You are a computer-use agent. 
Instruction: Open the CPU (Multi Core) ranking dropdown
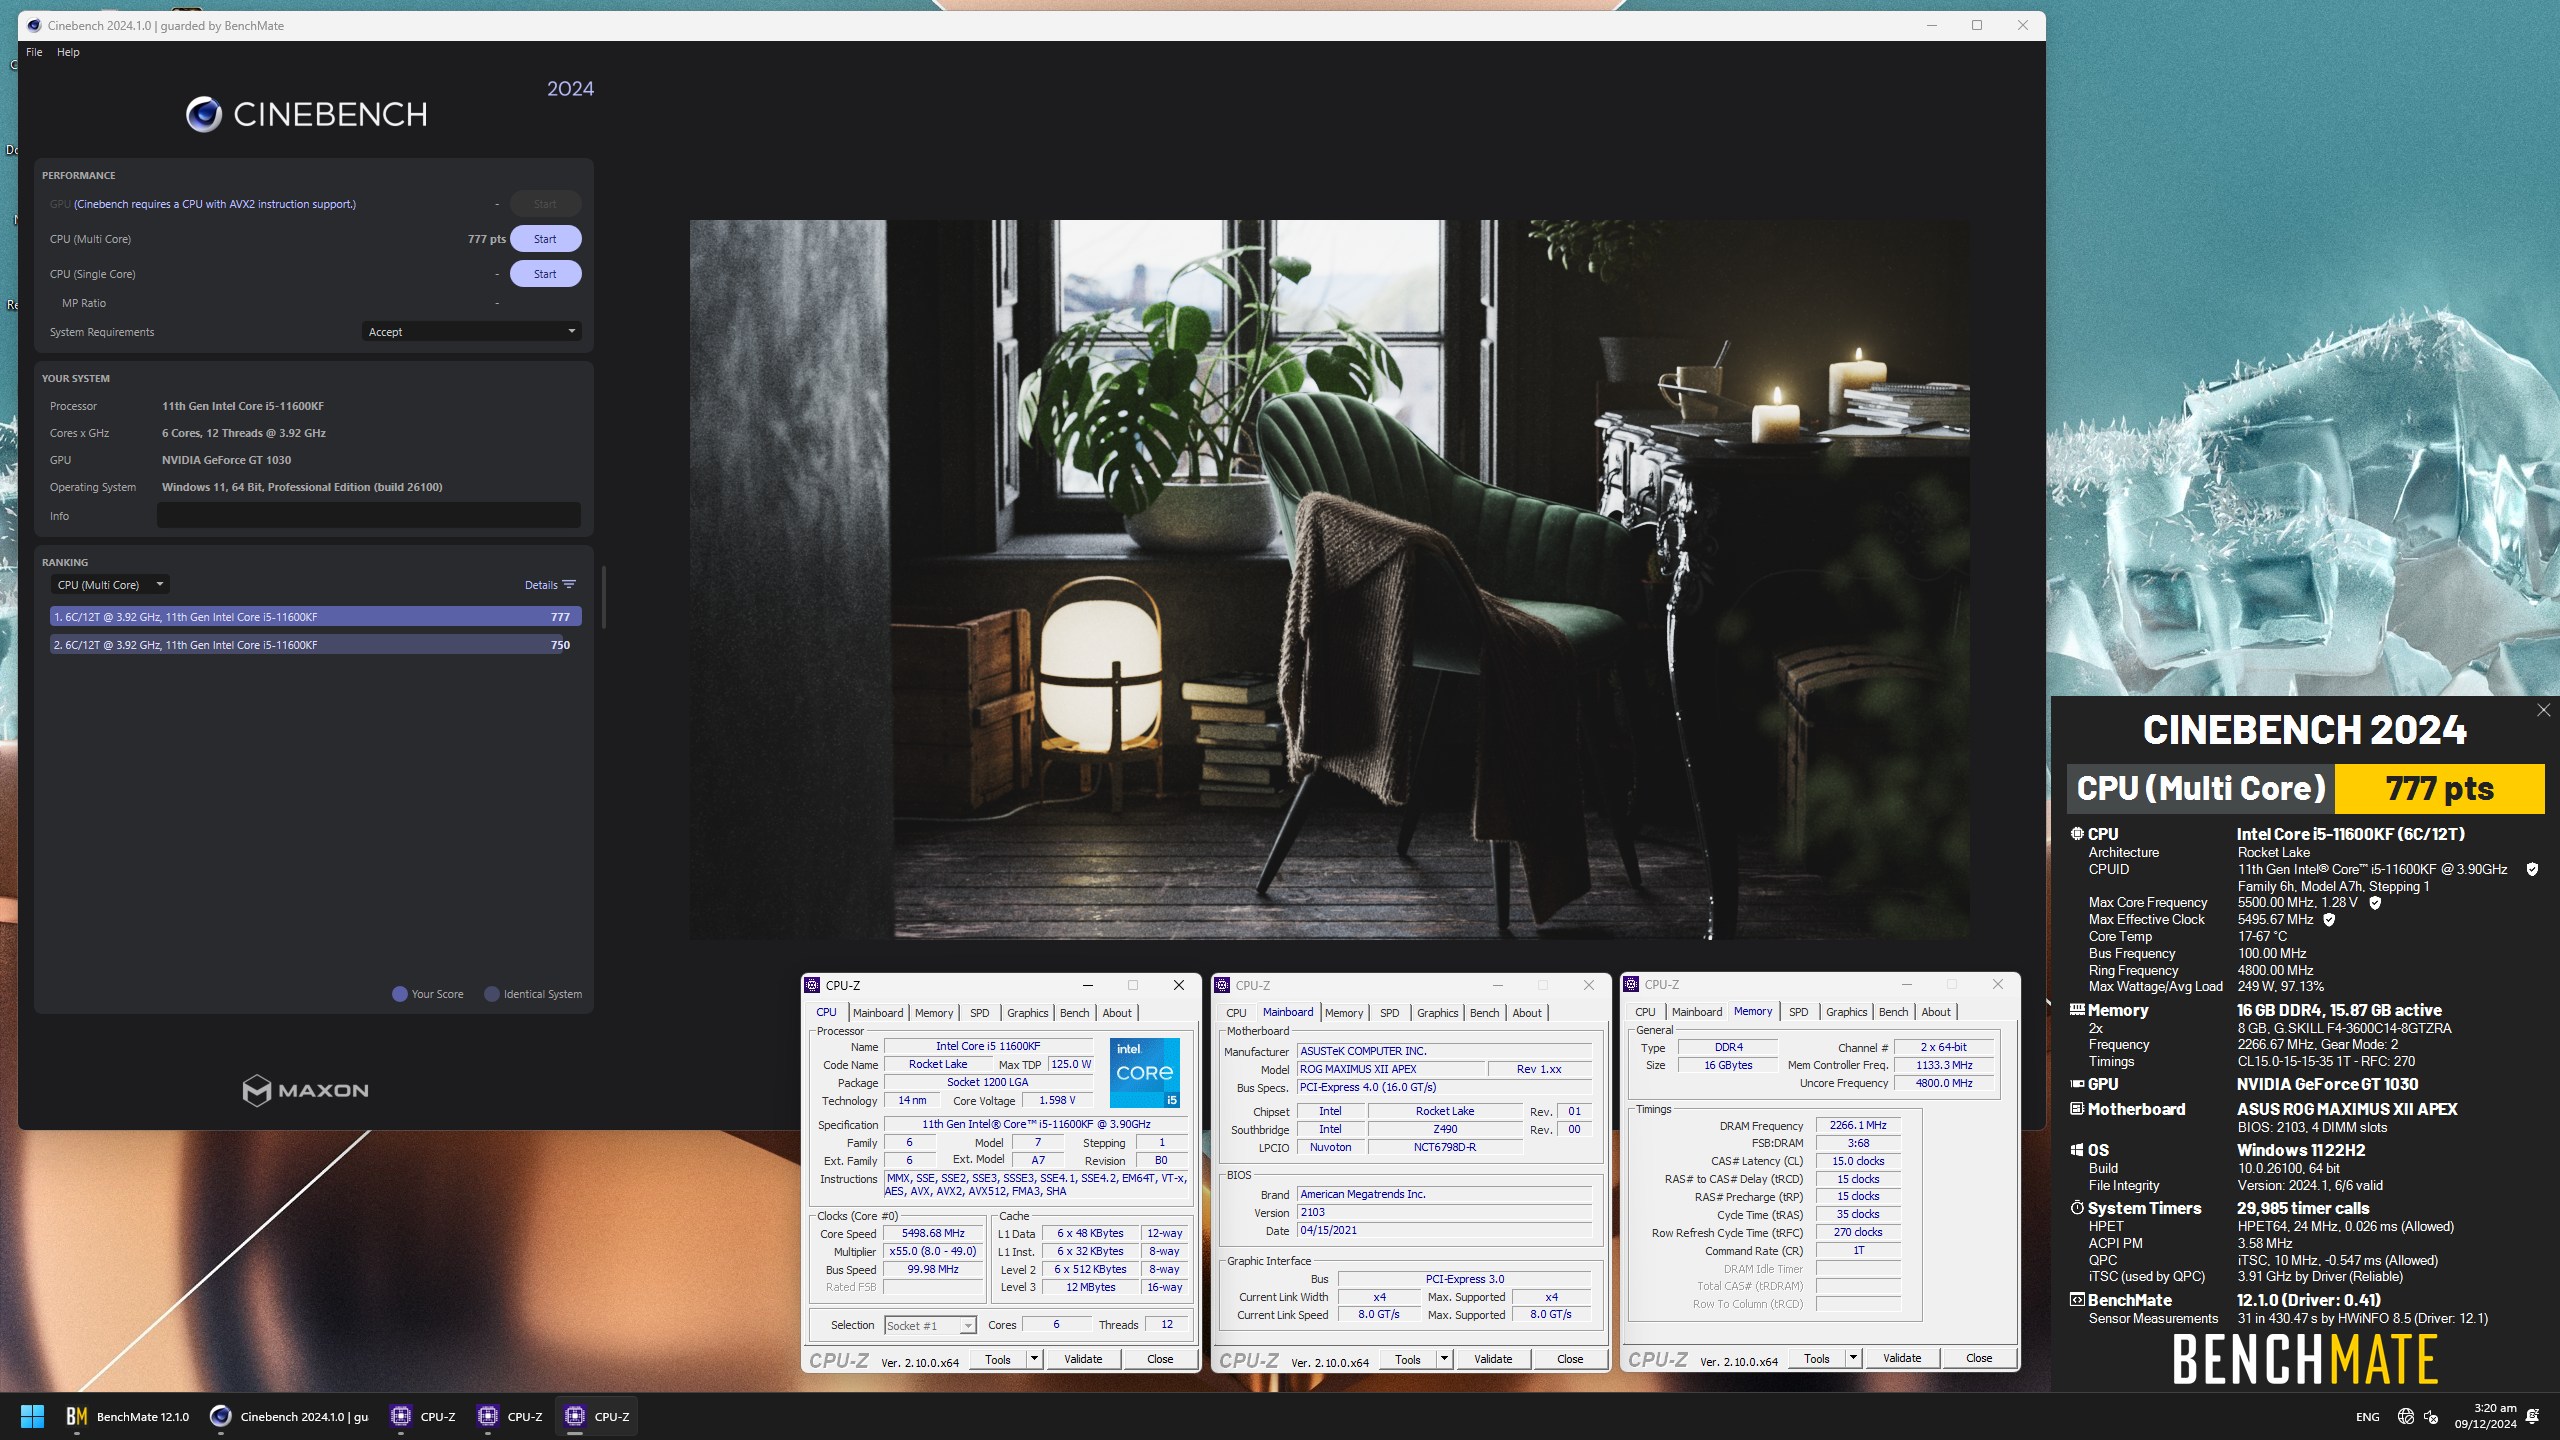[x=110, y=585]
